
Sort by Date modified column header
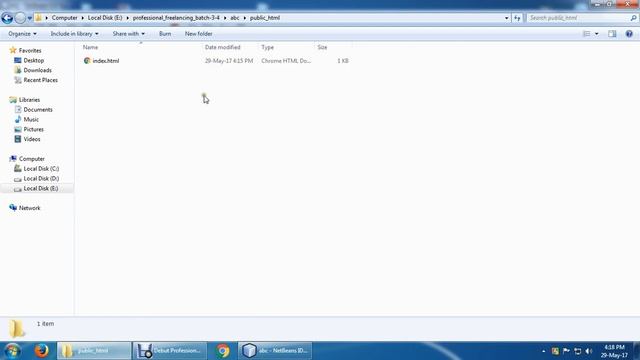[x=222, y=47]
